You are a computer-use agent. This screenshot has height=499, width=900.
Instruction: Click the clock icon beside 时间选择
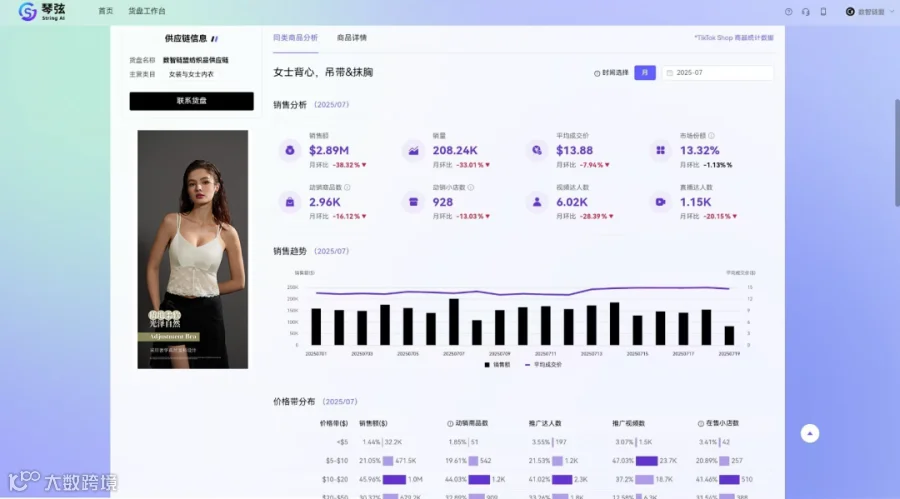(597, 73)
